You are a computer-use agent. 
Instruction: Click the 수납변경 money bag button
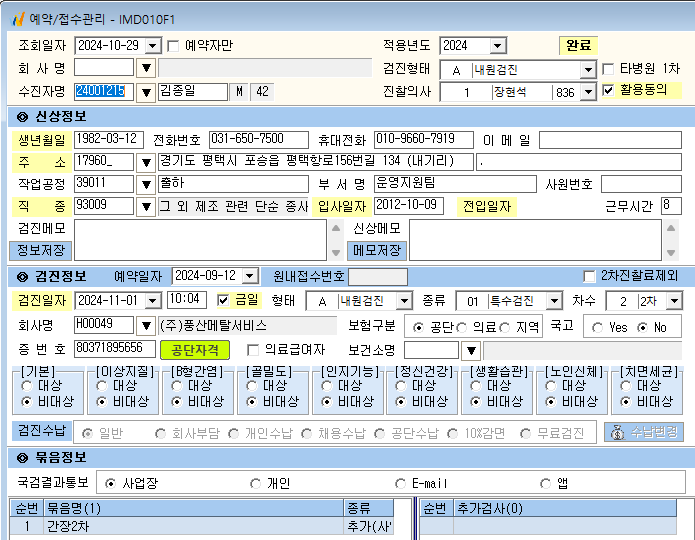coord(644,432)
